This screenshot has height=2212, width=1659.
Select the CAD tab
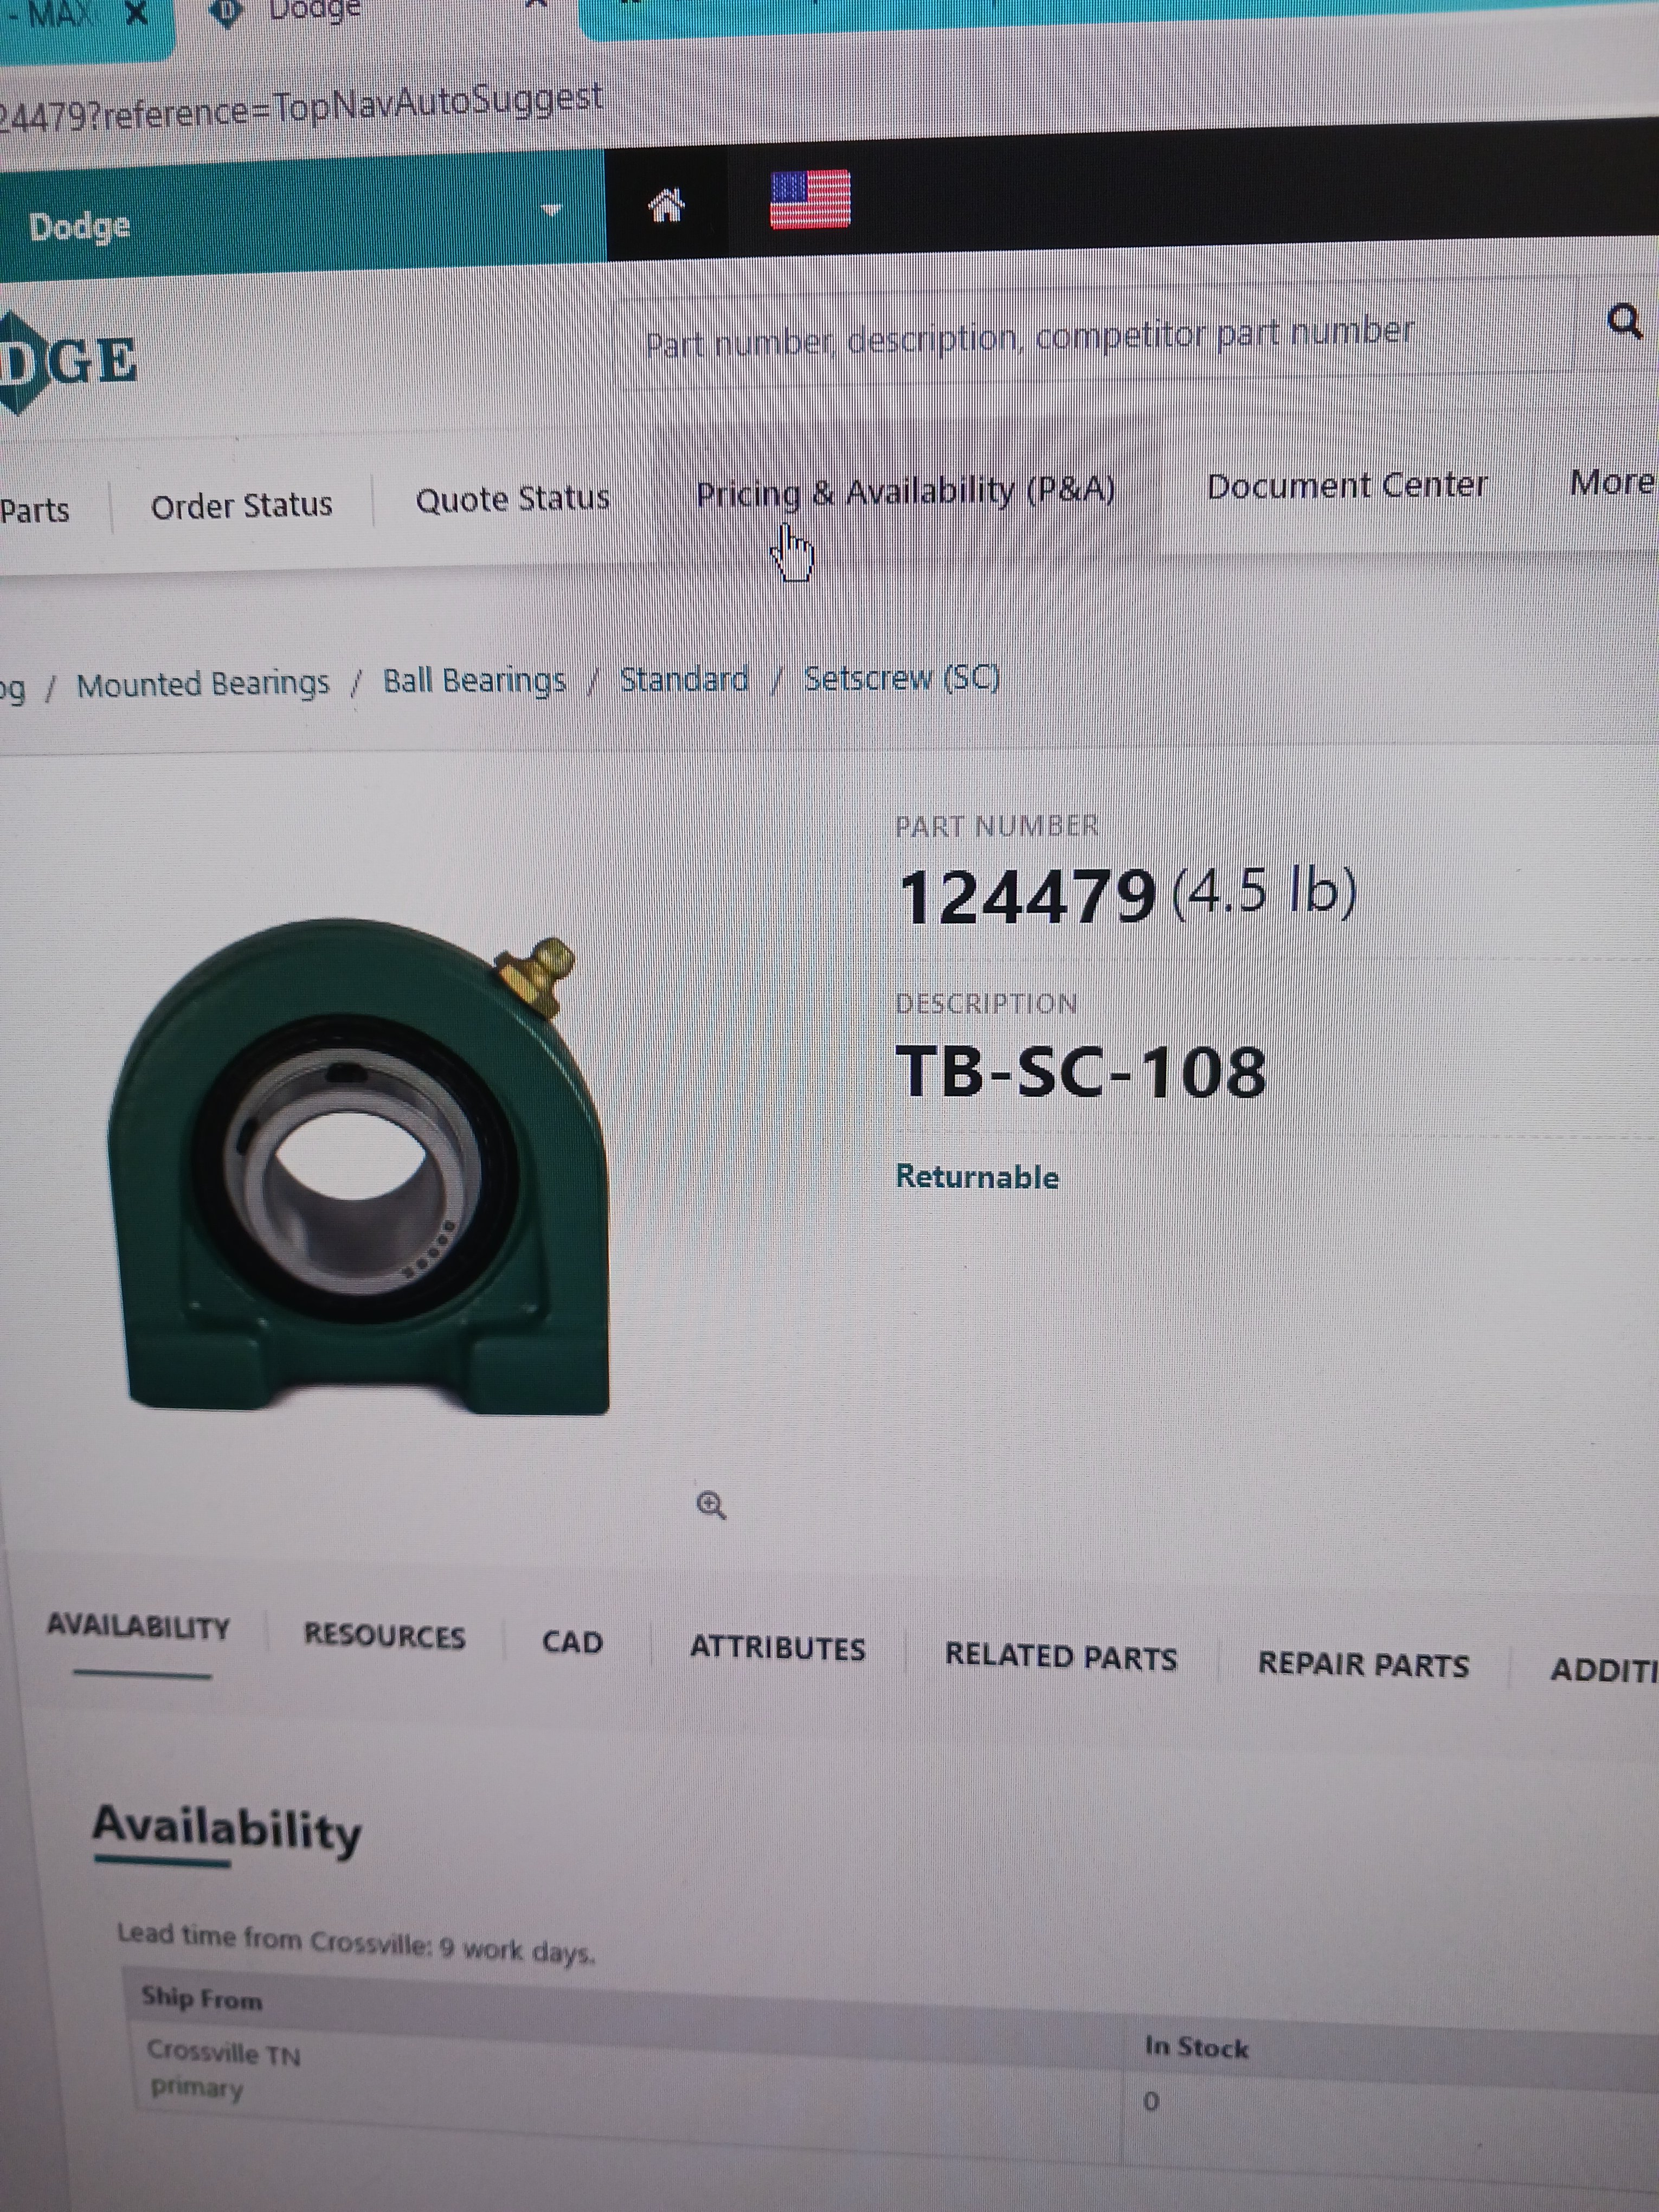(x=572, y=1642)
